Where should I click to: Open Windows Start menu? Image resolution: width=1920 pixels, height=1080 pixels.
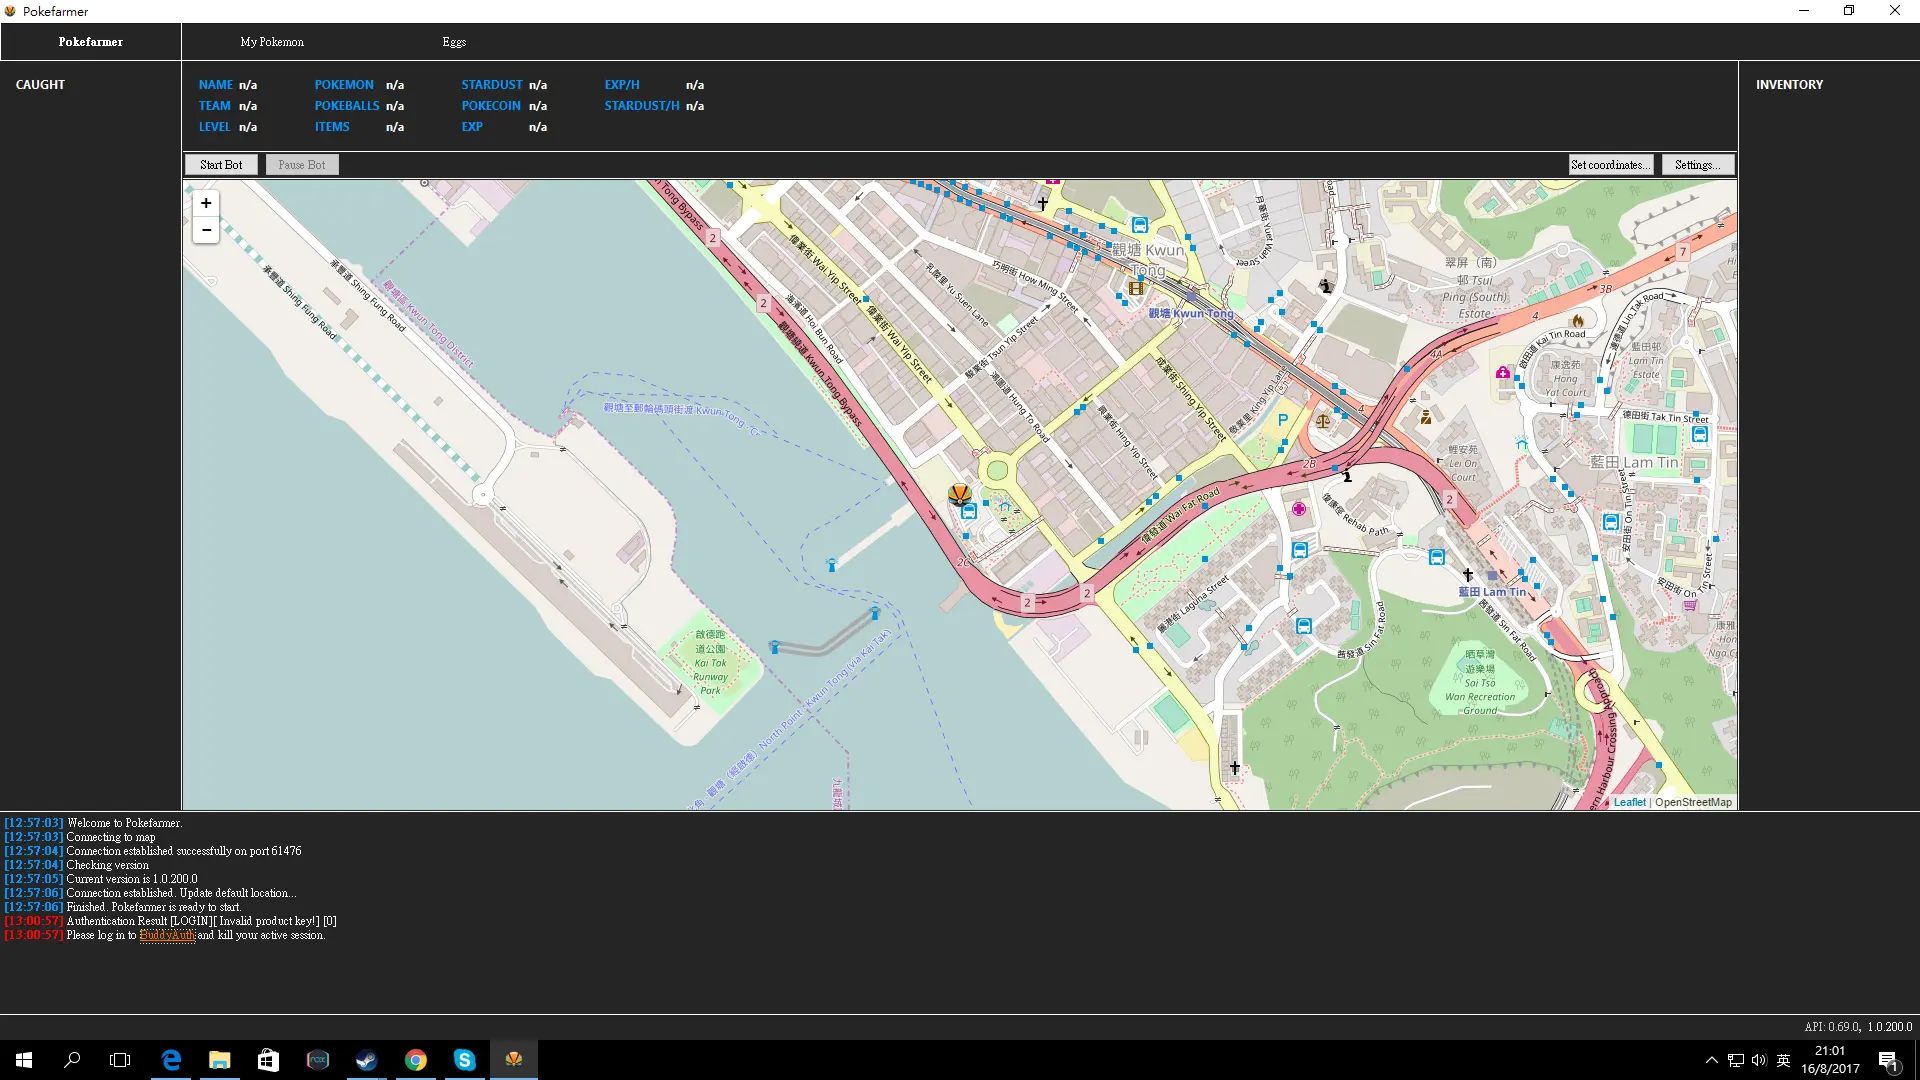coord(24,1060)
